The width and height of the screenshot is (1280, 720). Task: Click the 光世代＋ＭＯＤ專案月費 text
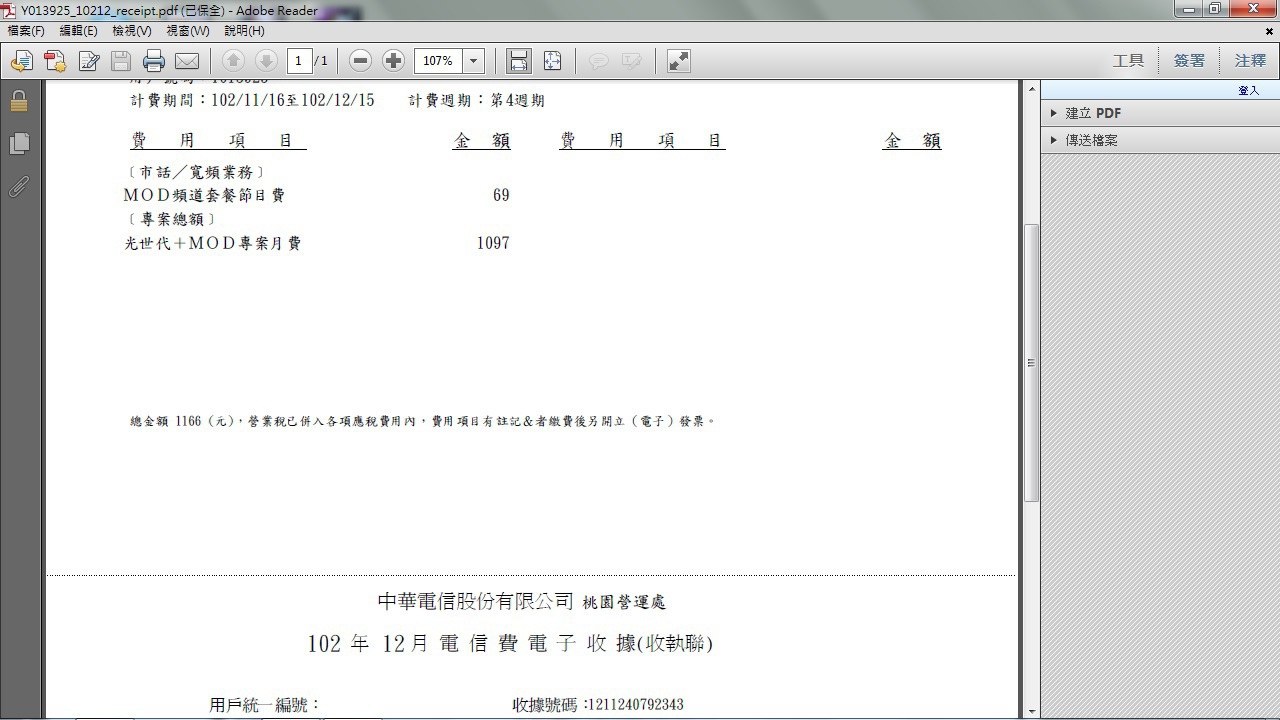click(212, 243)
